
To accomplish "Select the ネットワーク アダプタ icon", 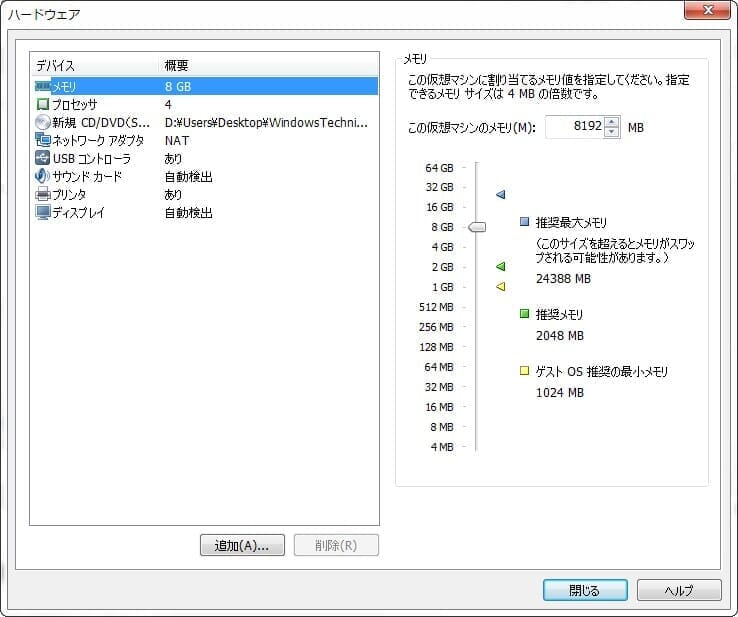I will (43, 141).
